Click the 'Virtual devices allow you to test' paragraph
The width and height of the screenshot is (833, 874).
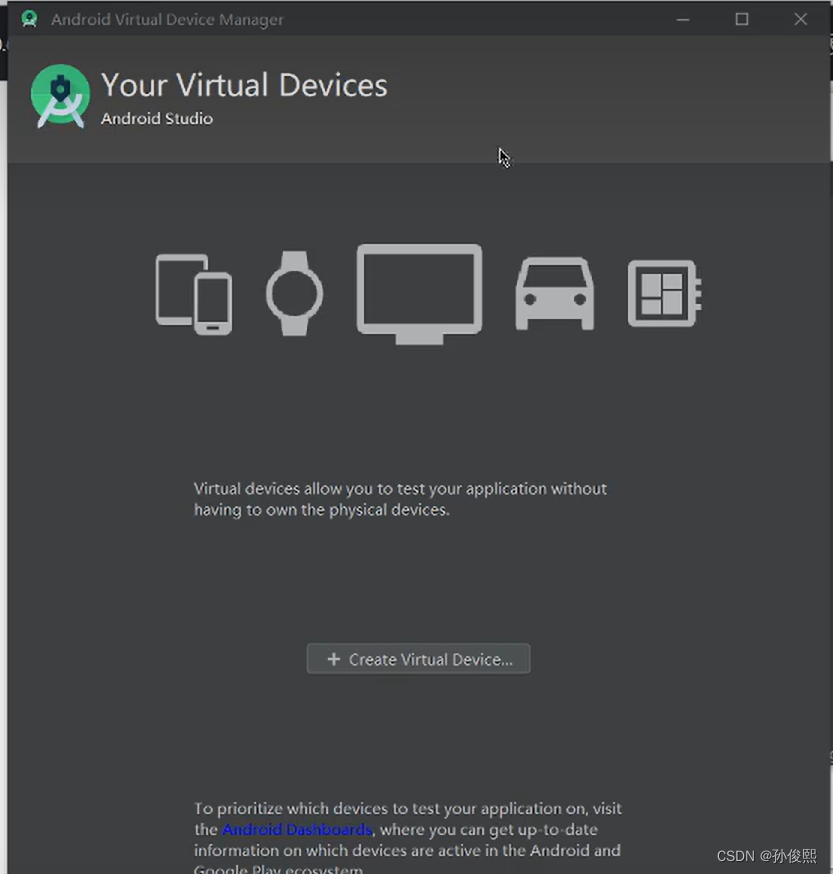[400, 499]
